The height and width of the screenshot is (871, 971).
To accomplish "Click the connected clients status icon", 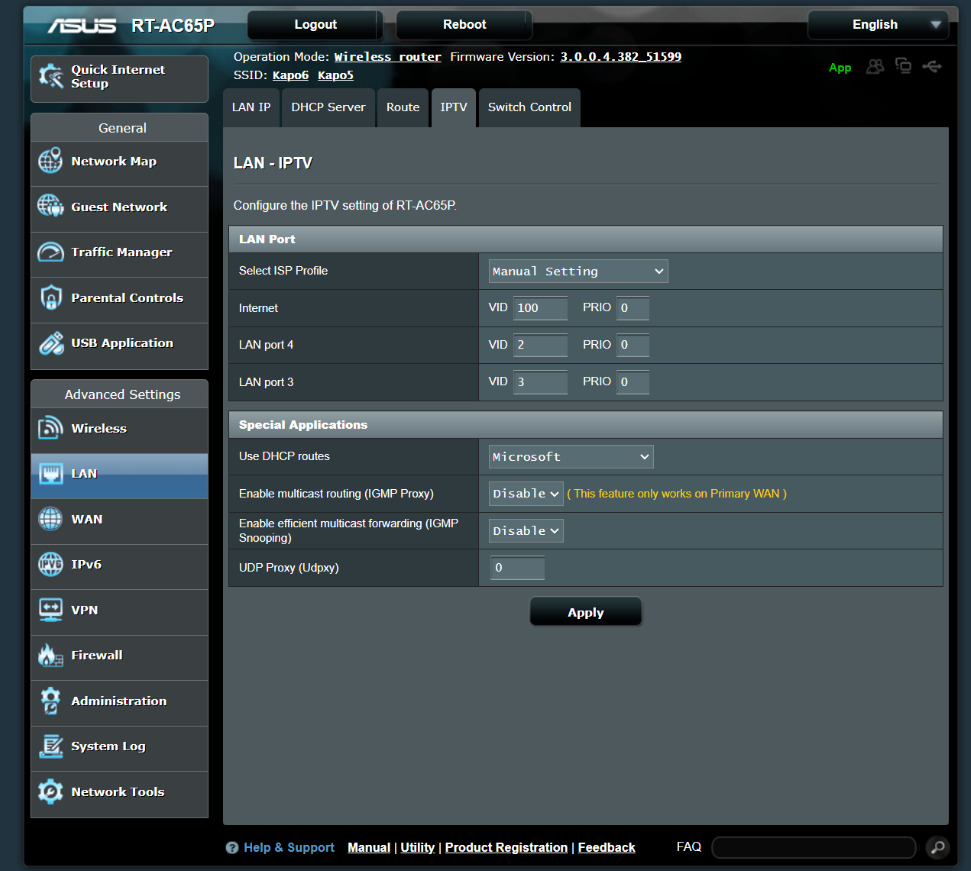I will 875,67.
